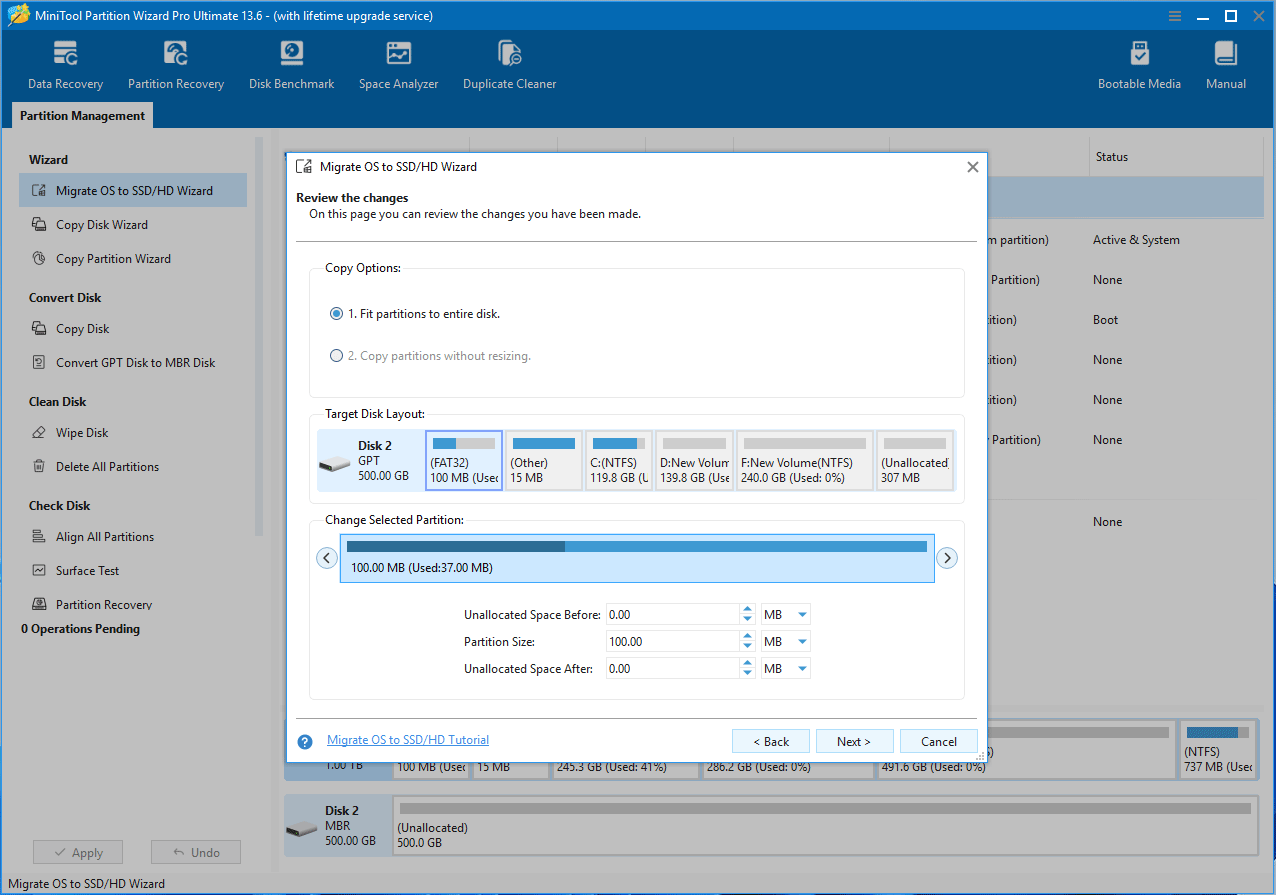1276x895 pixels.
Task: Select Disk 2 MBR in main disk map
Action: pyautogui.click(x=337, y=826)
